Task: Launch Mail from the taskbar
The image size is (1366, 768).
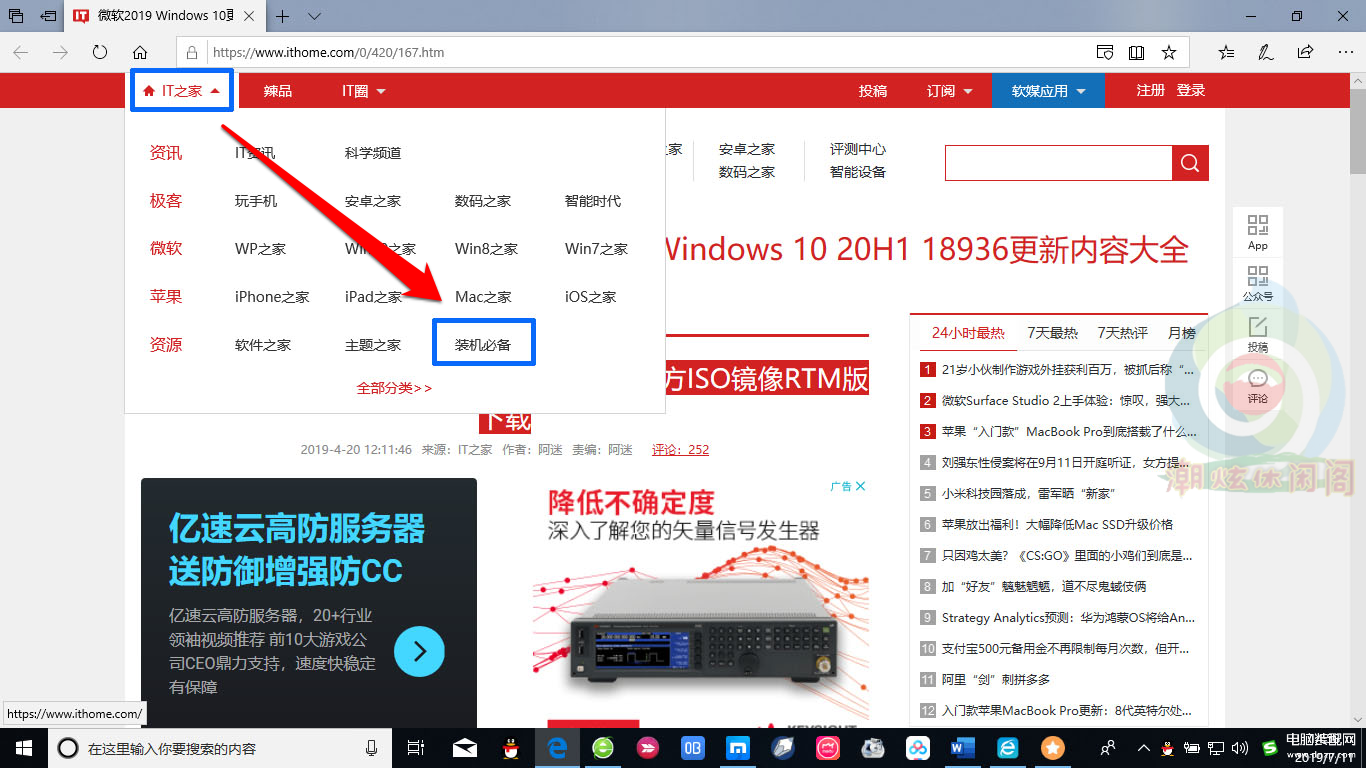Action: (x=464, y=747)
